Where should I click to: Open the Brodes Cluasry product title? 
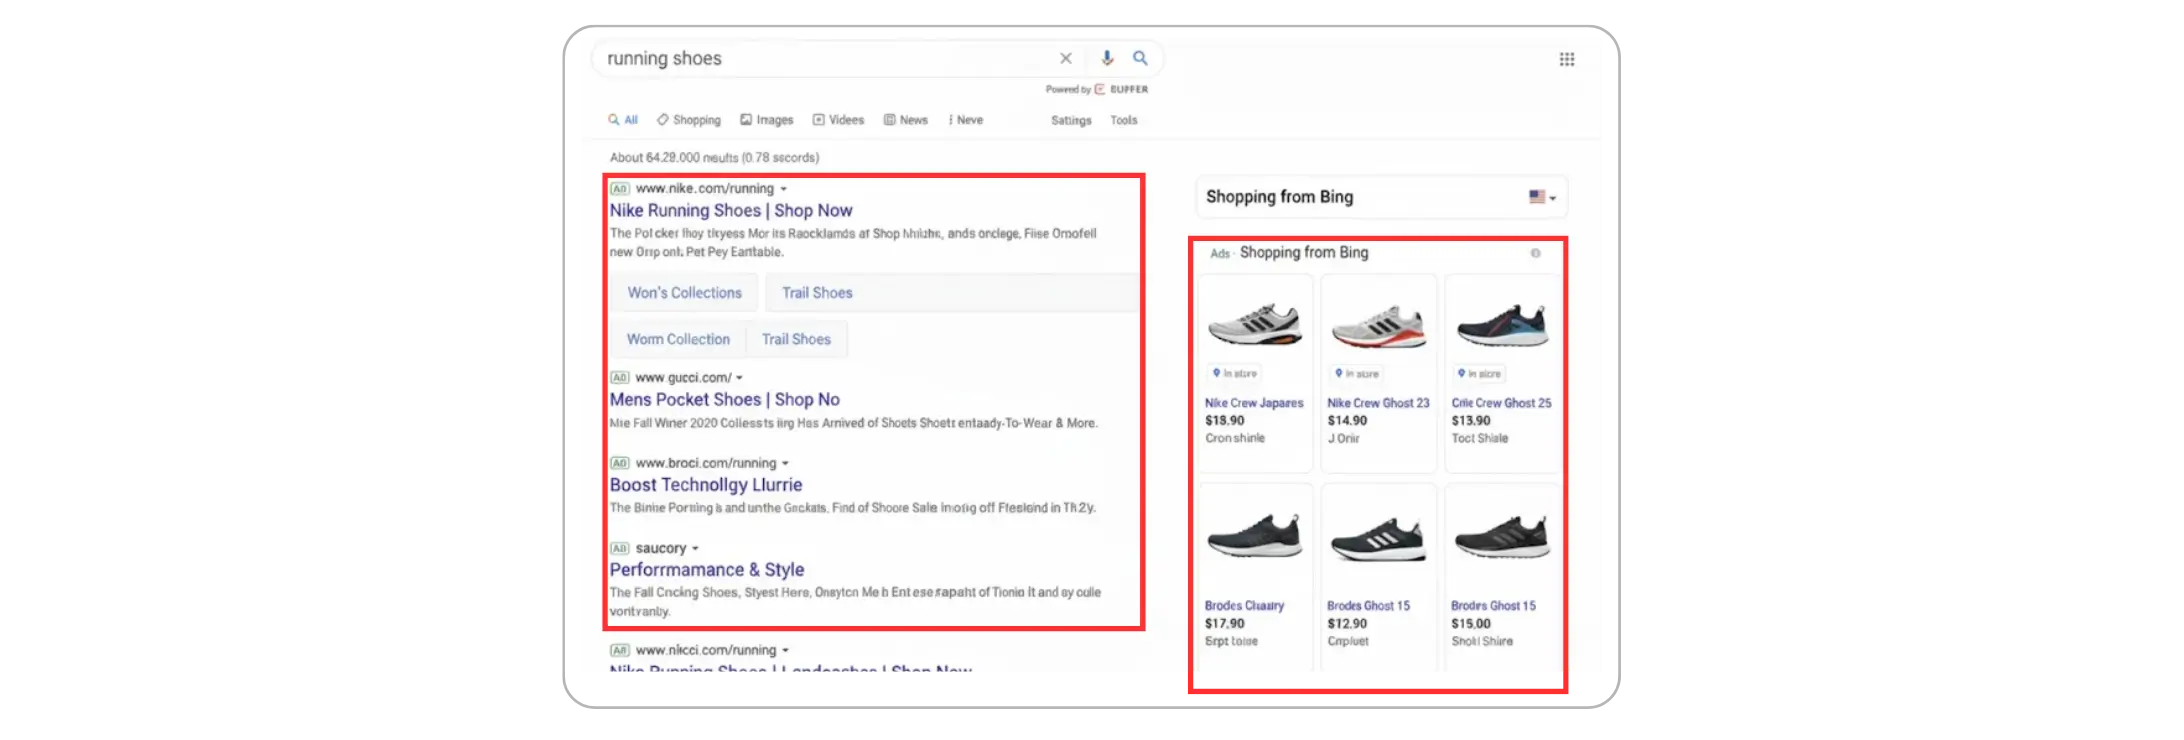tap(1244, 606)
